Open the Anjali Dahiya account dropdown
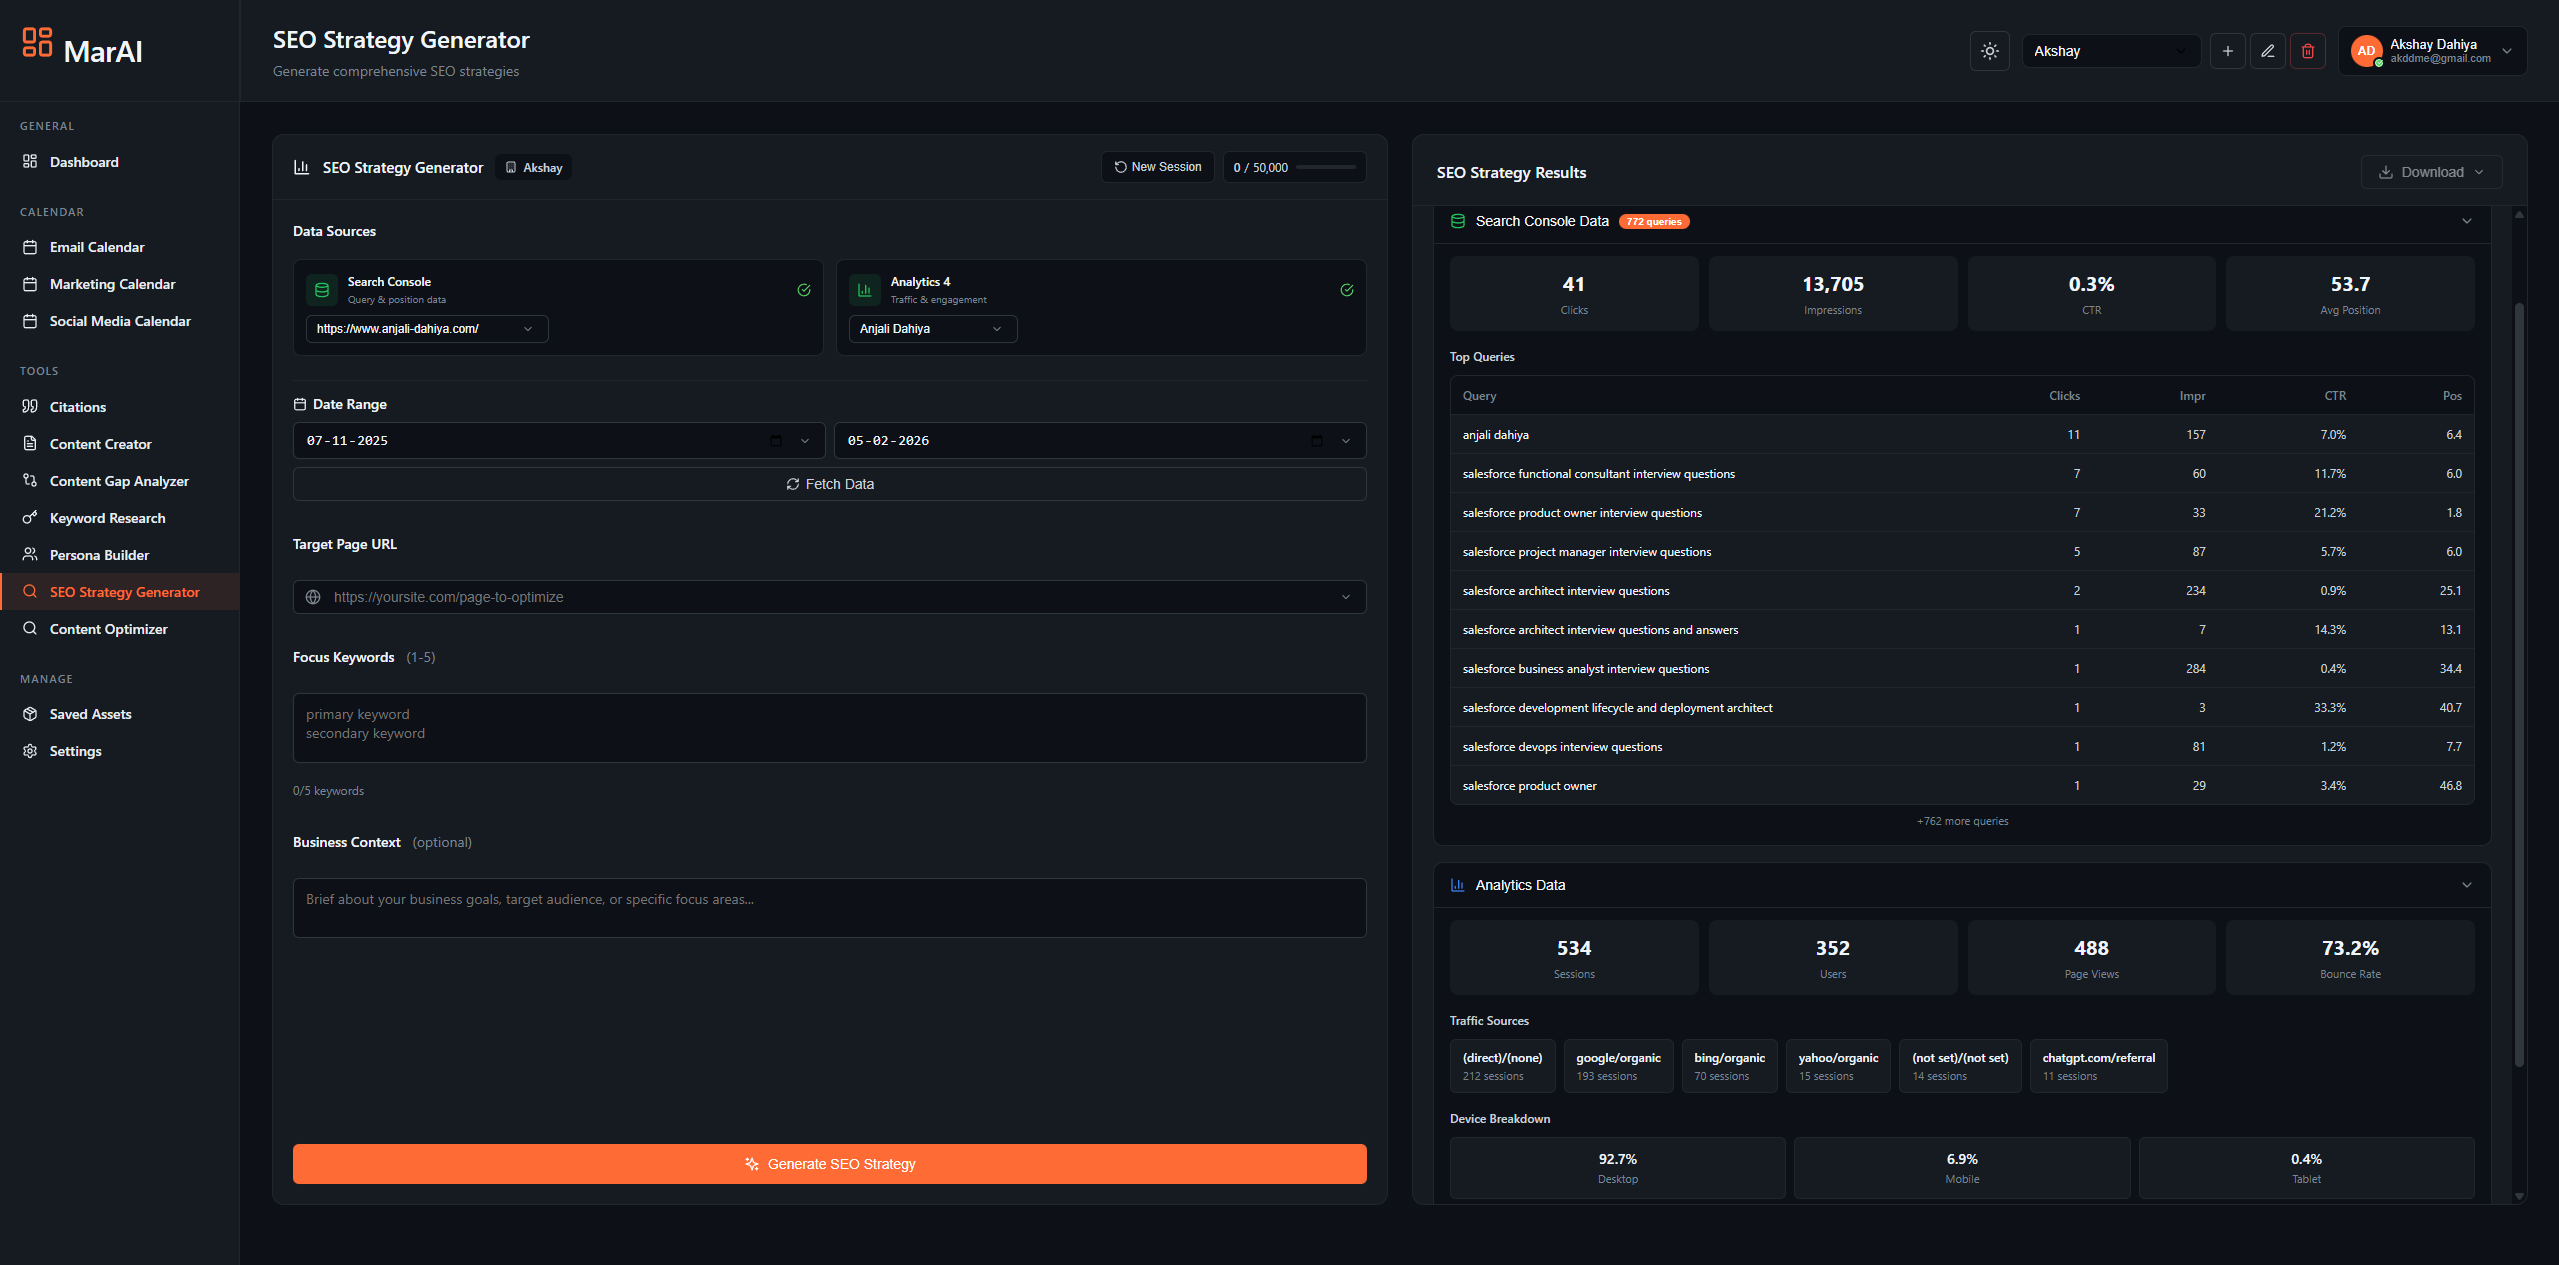The image size is (2559, 1265). pos(932,328)
